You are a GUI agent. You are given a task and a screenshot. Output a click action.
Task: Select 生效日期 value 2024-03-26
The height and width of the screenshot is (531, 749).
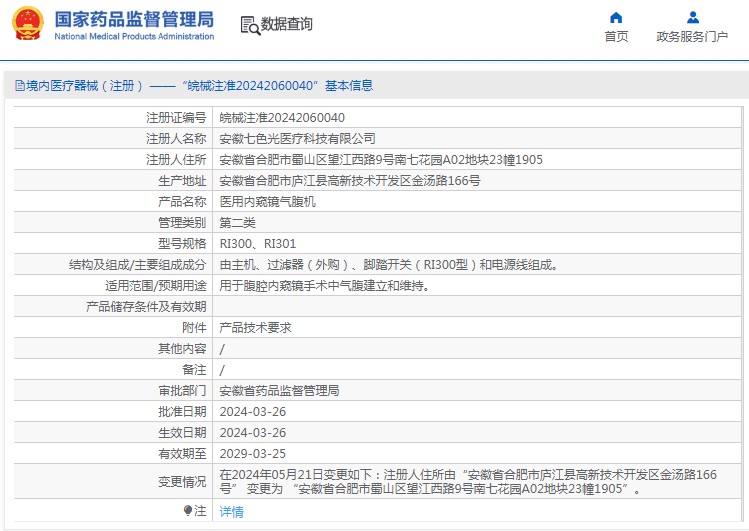click(253, 433)
